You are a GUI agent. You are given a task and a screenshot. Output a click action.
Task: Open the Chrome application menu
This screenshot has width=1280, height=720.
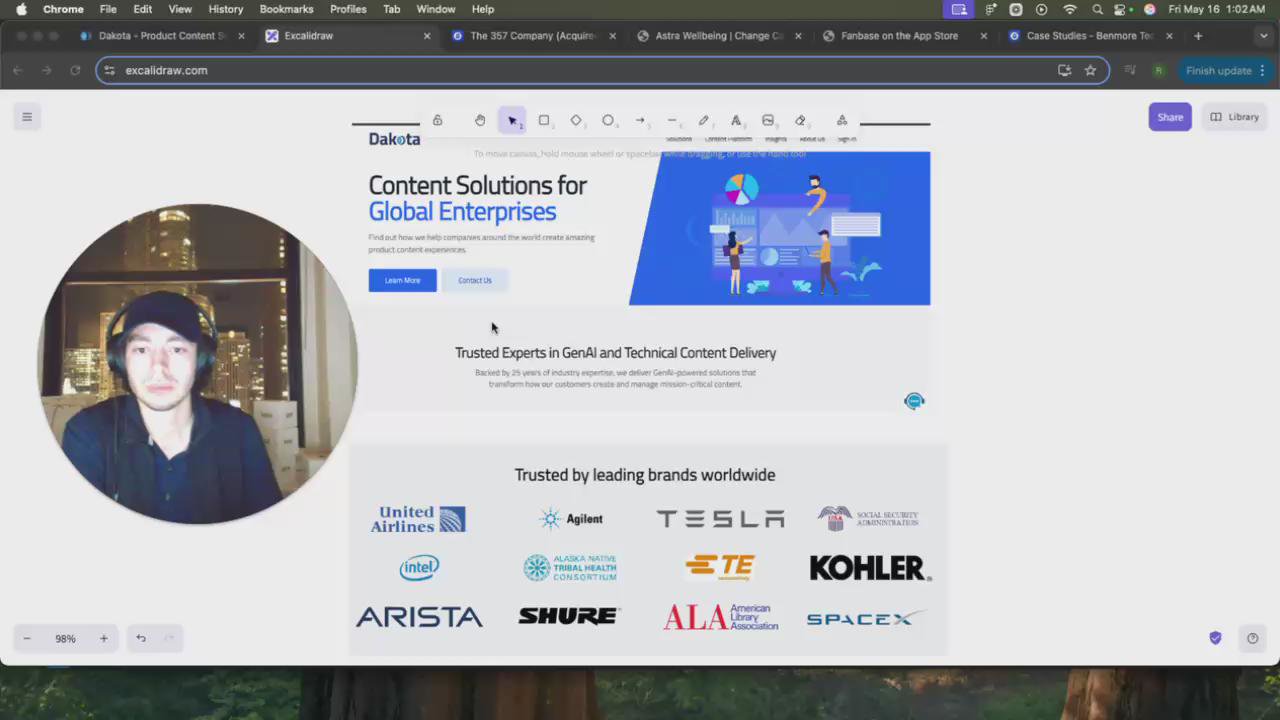(x=63, y=9)
